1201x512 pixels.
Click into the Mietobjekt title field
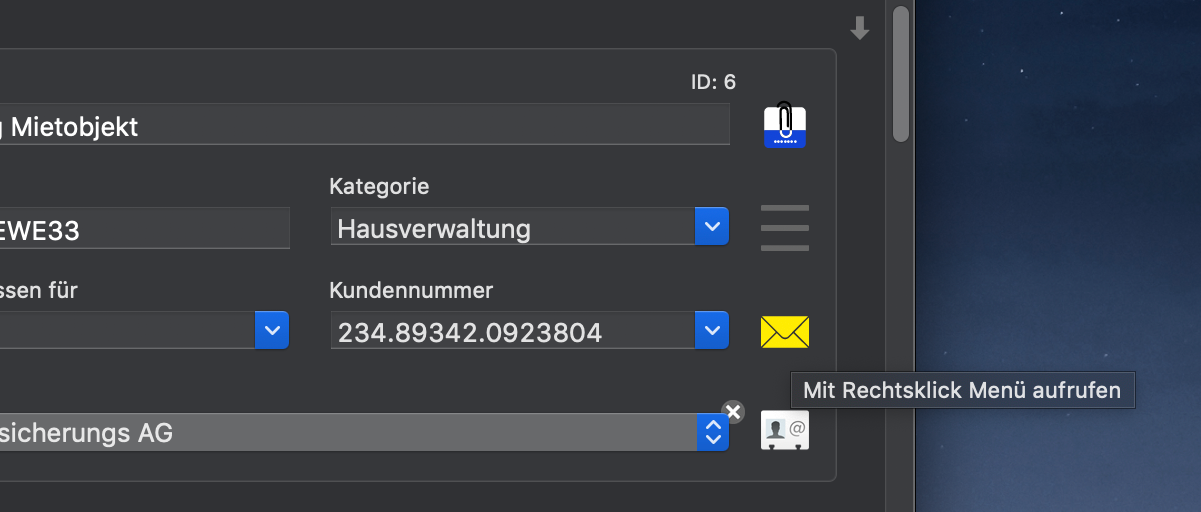365,125
